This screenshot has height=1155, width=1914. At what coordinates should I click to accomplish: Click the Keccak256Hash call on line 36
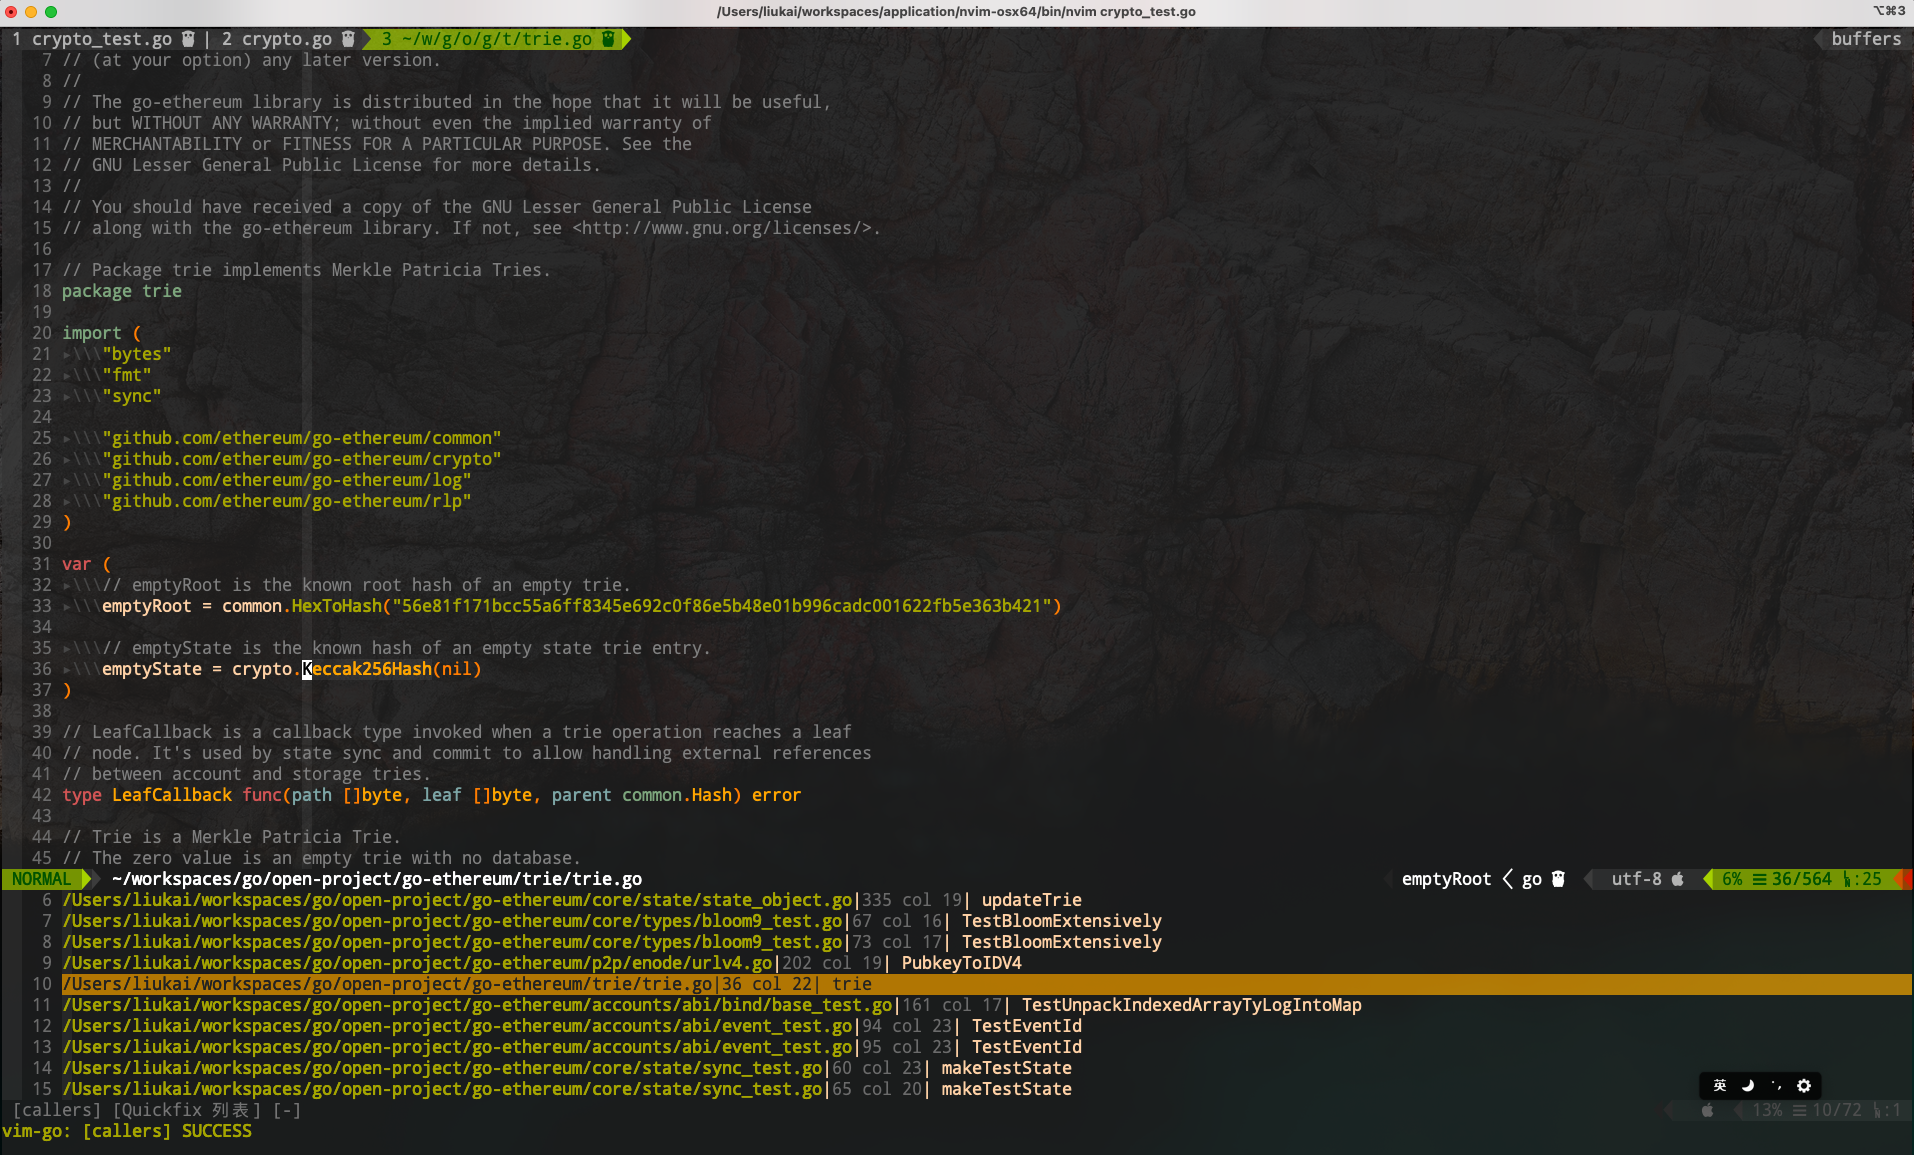(x=367, y=669)
